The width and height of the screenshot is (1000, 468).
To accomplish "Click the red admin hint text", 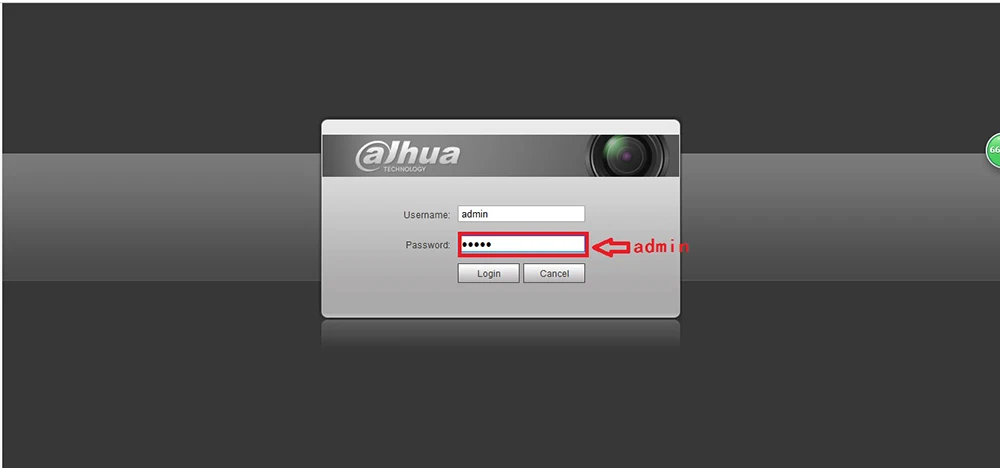I will 661,247.
